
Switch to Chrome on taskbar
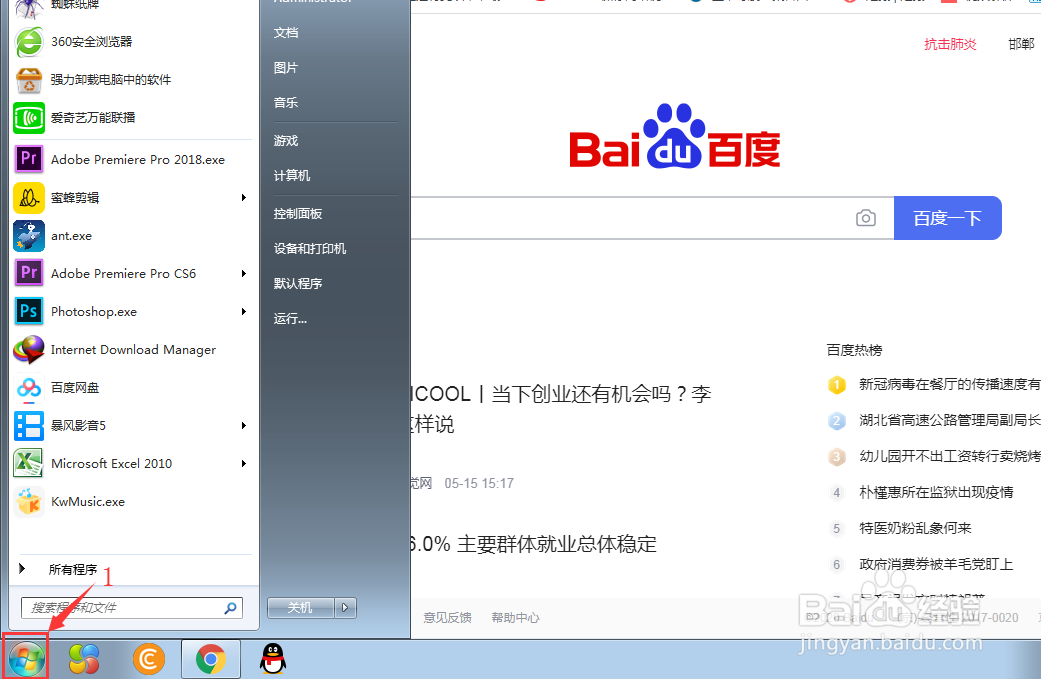pyautogui.click(x=210, y=659)
